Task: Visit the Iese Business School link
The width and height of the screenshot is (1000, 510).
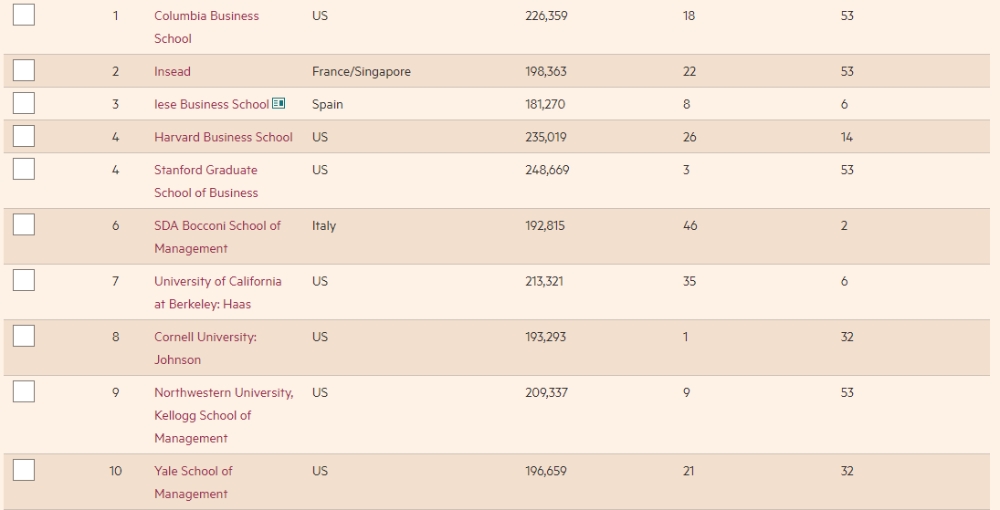Action: 211,105
